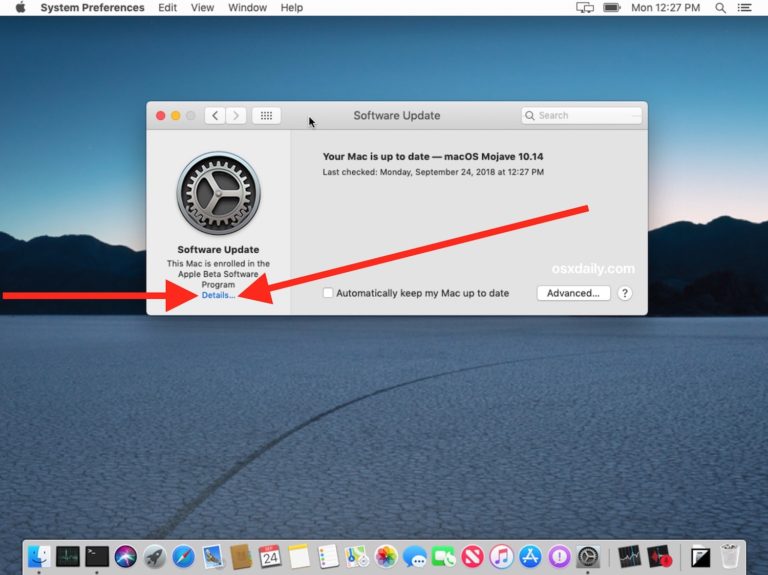This screenshot has height=575, width=768.
Task: Click the Software Update gear icon
Action: click(218, 193)
